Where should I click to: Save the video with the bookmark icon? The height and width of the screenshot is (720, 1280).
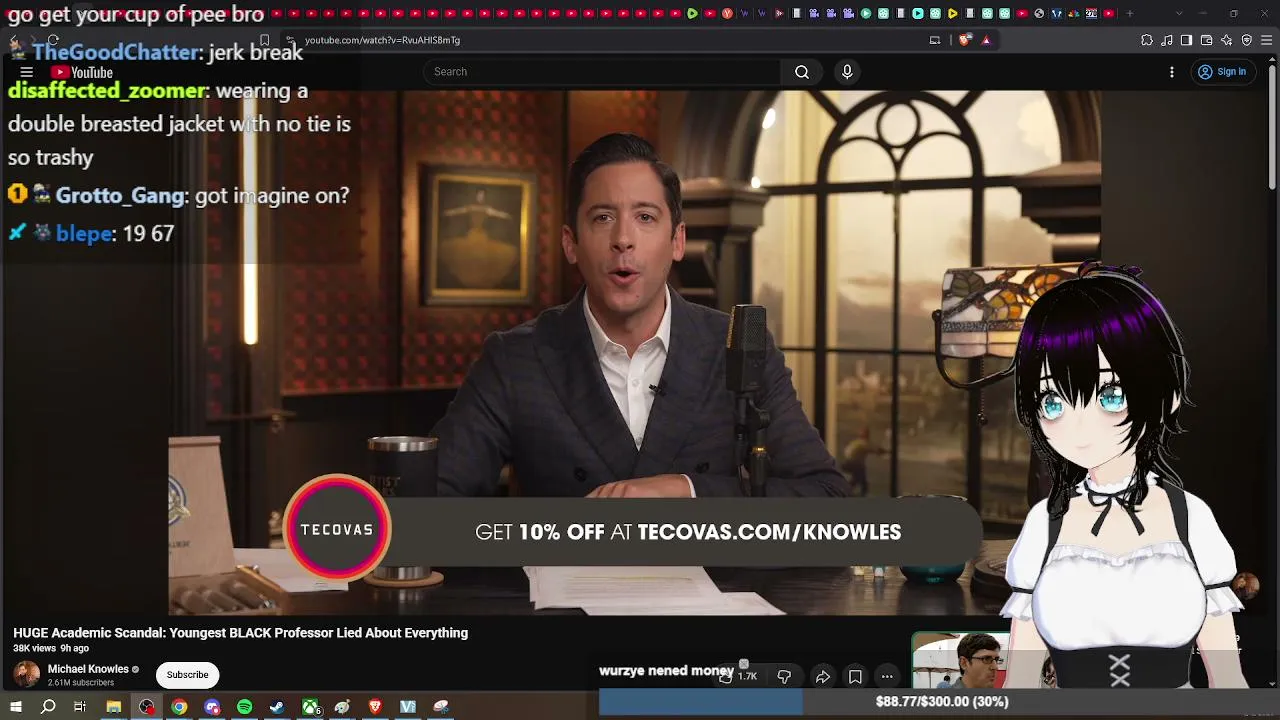click(x=855, y=677)
